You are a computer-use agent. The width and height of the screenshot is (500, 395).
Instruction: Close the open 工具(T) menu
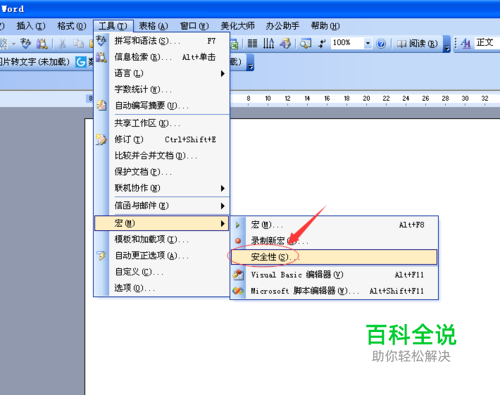point(113,26)
